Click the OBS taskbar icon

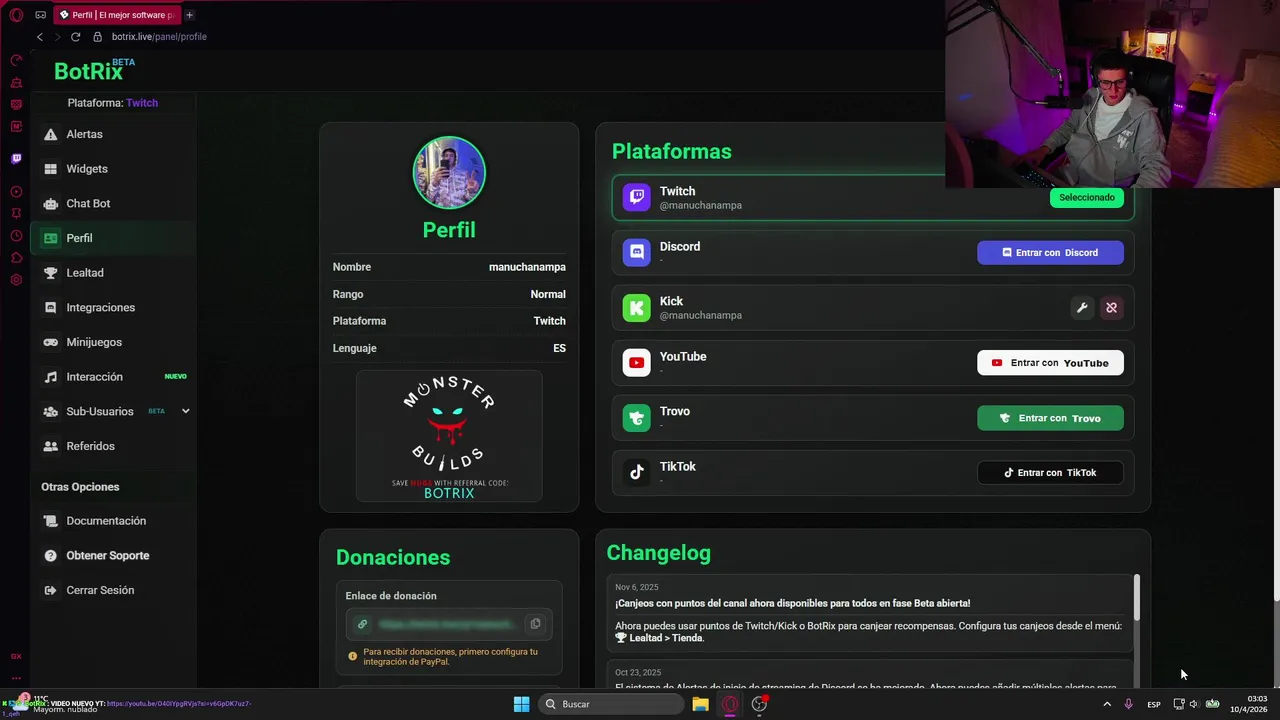tap(760, 704)
